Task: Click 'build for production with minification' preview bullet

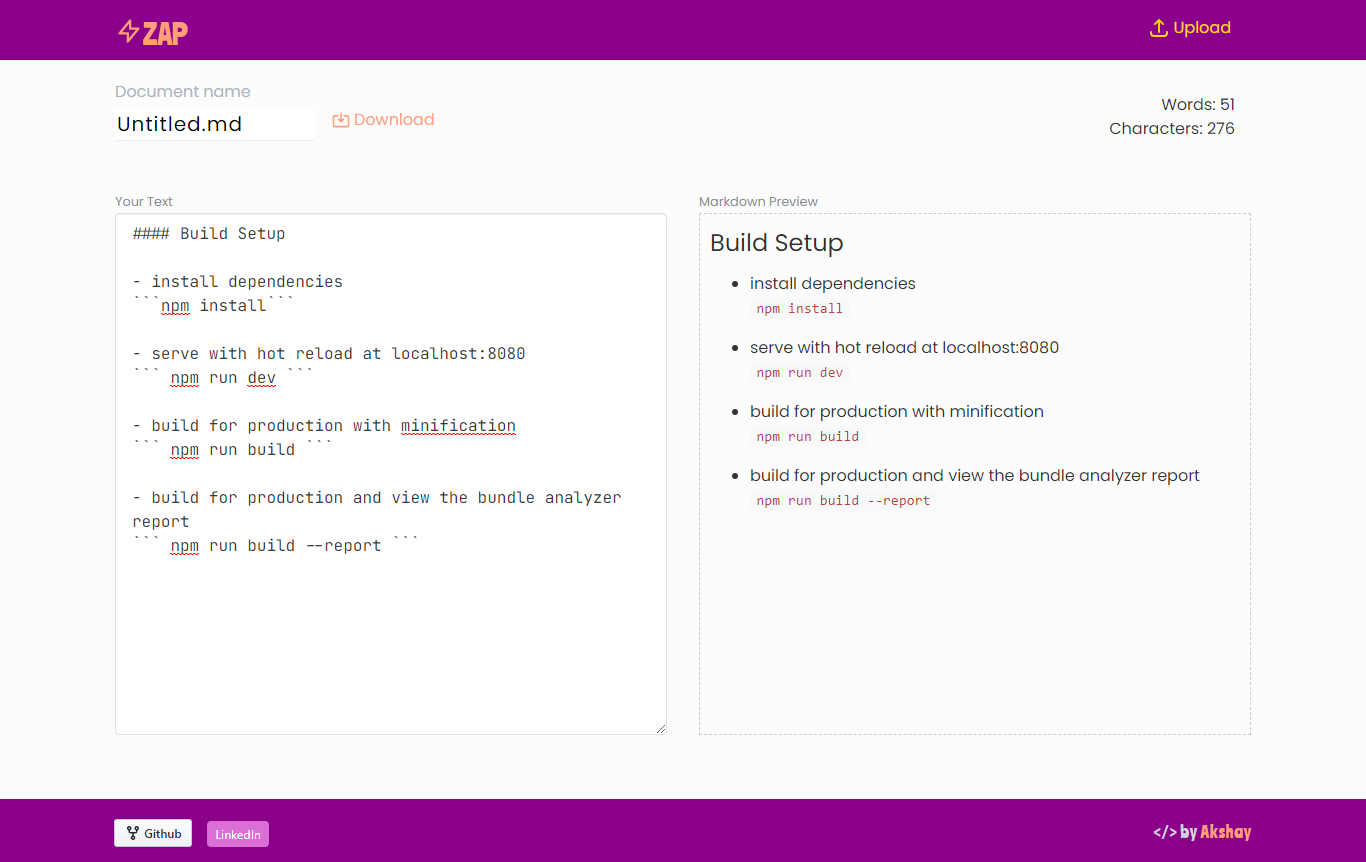Action: 897,412
